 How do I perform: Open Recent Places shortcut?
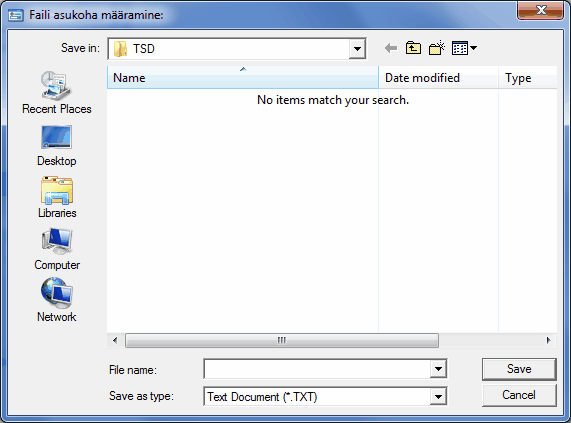[56, 93]
